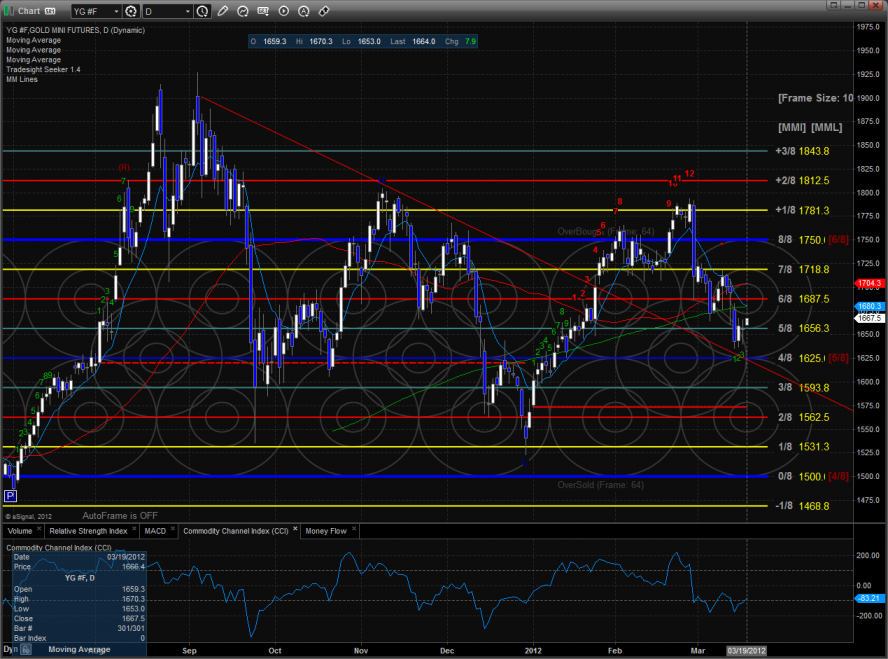888x659 pixels.
Task: Switch to the Relative Strength Index tab
Action: point(88,531)
